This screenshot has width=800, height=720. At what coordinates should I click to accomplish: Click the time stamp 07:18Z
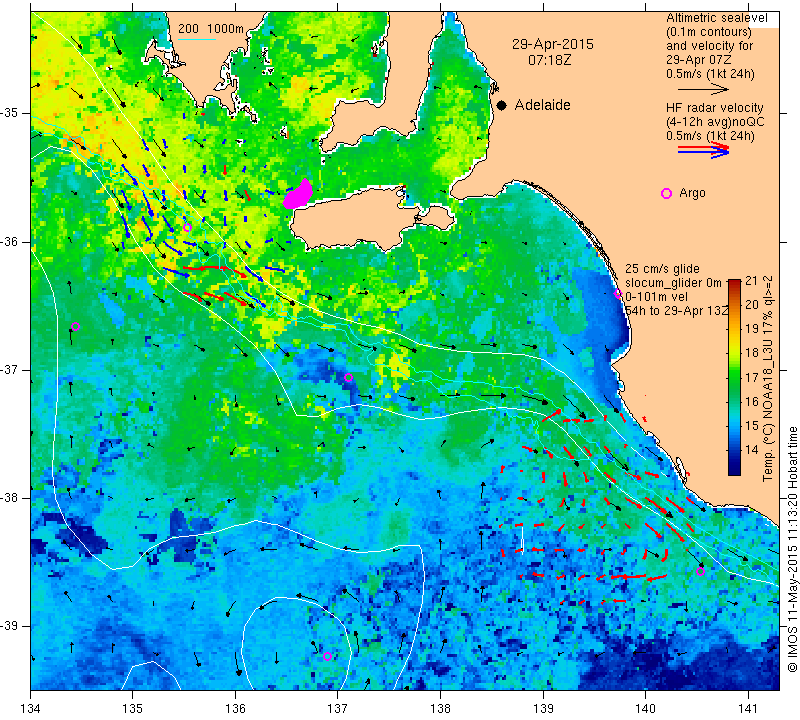click(x=549, y=60)
